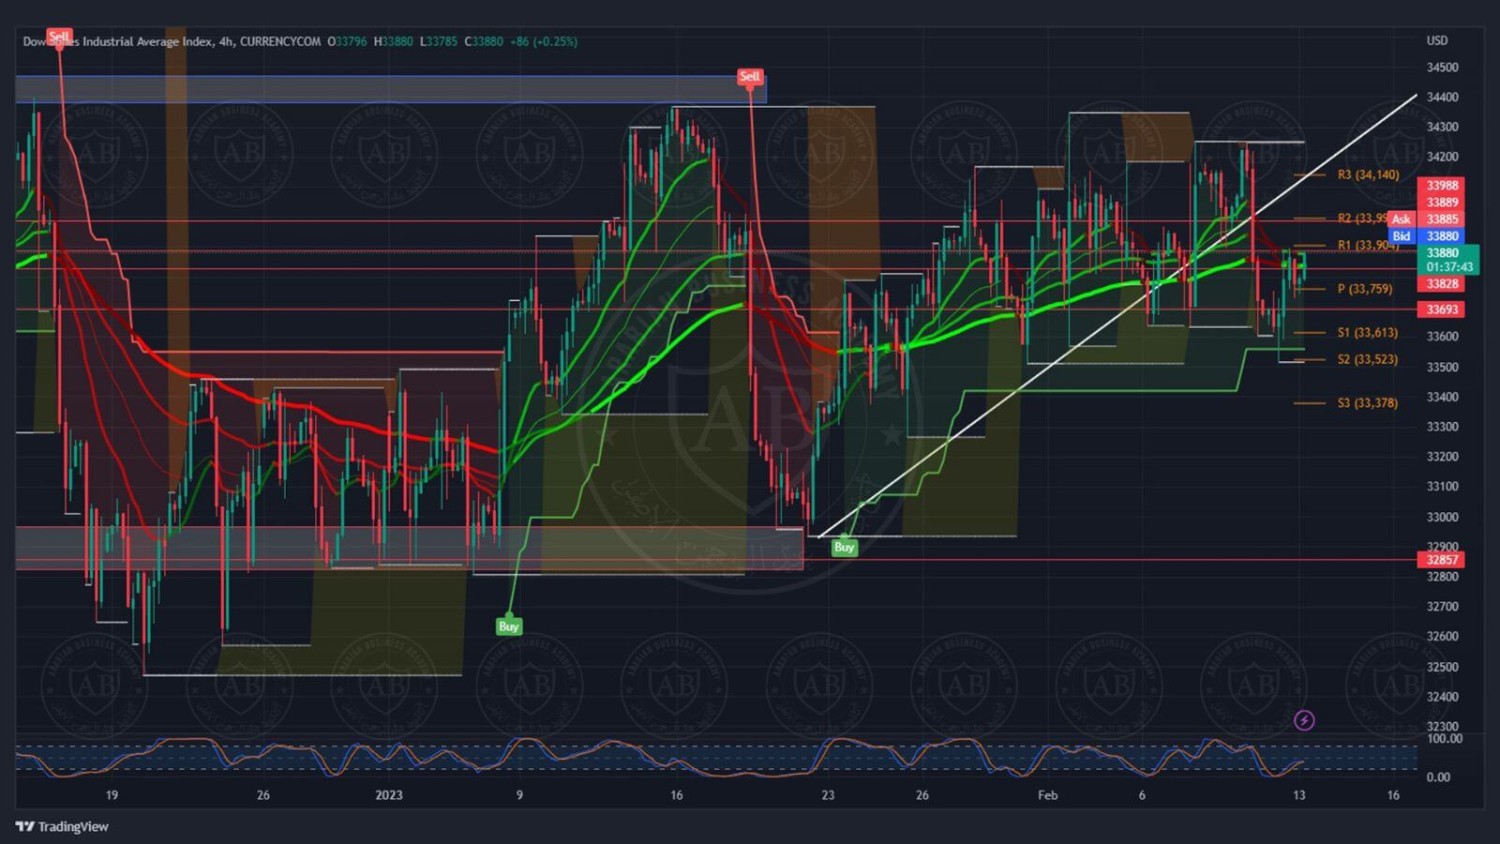
Task: Click the purple lightning bolt icon
Action: tap(1304, 720)
